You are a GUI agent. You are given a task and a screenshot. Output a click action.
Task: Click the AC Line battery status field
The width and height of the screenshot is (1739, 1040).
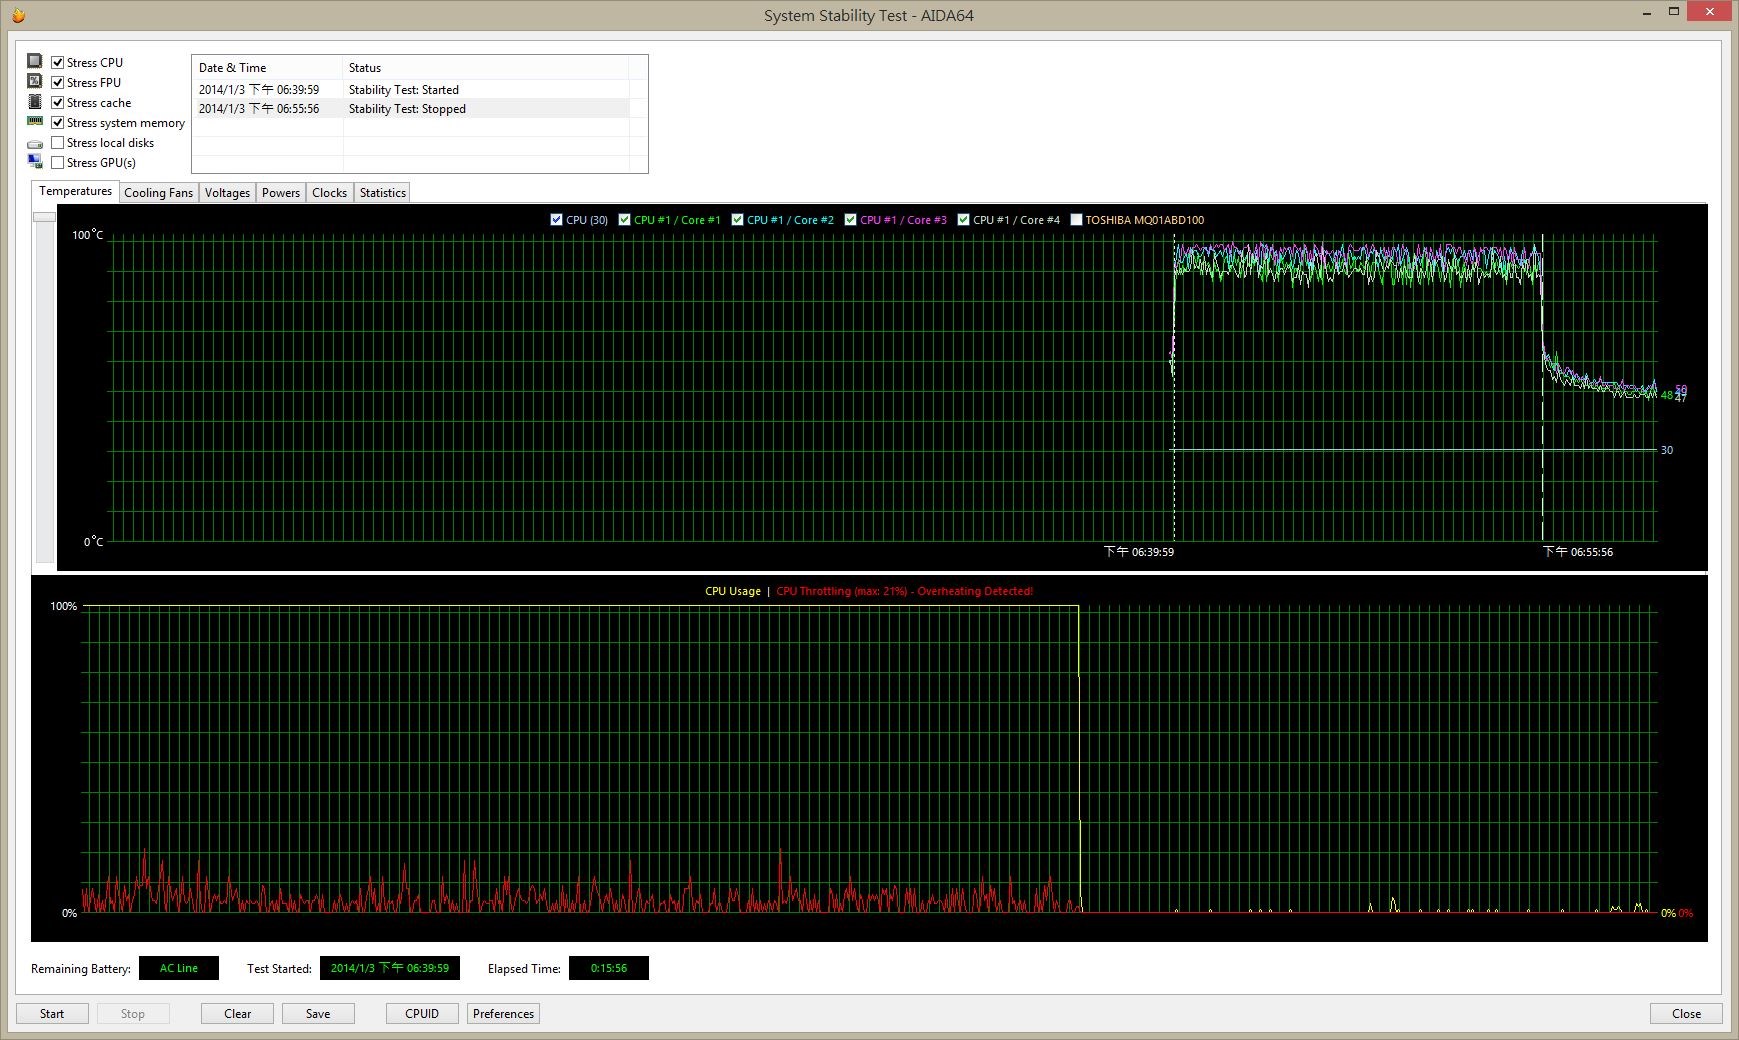[x=179, y=968]
